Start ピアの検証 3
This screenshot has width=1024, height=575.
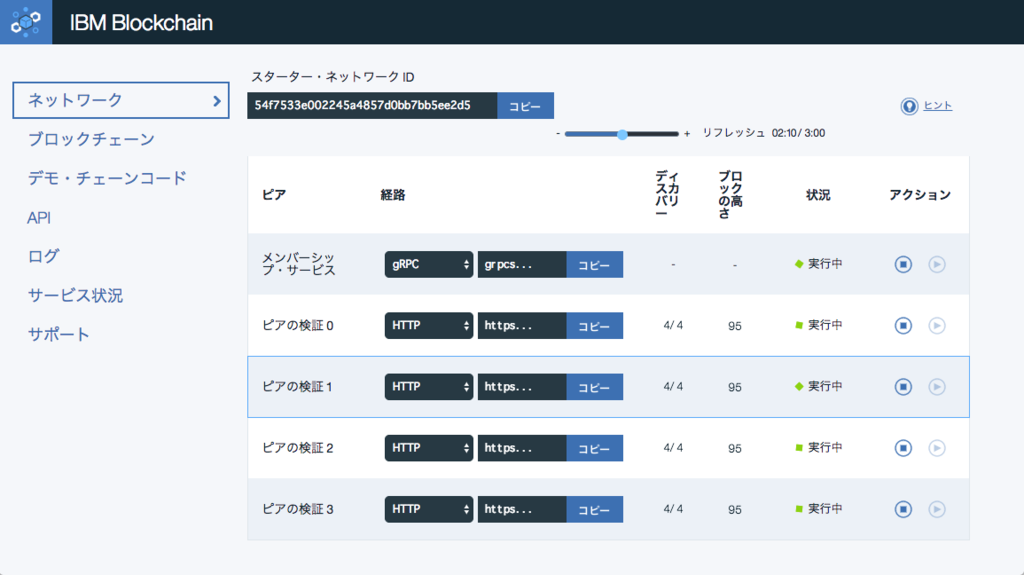[x=936, y=509]
